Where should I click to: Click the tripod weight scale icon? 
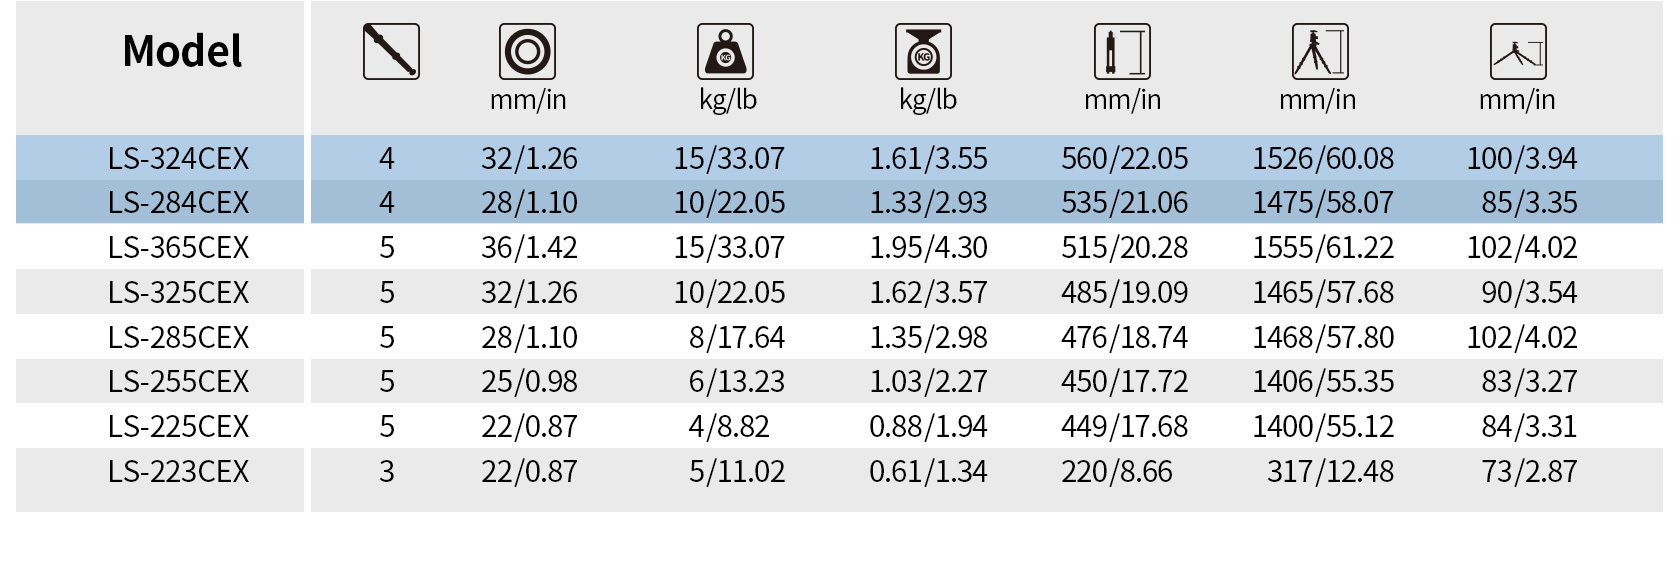pyautogui.click(x=923, y=52)
